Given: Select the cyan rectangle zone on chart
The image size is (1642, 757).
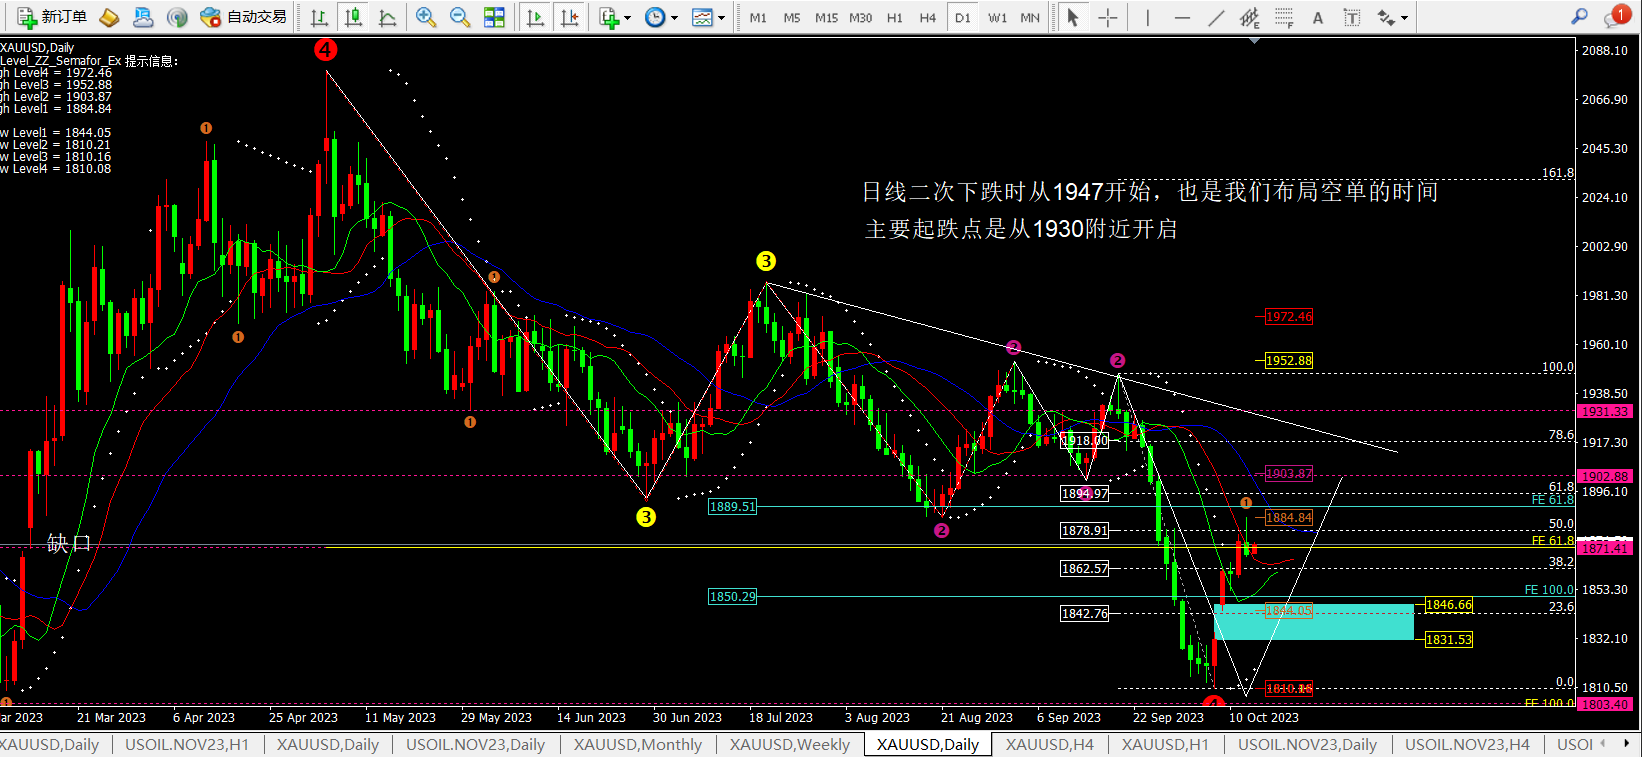Looking at the screenshot, I should (1313, 621).
